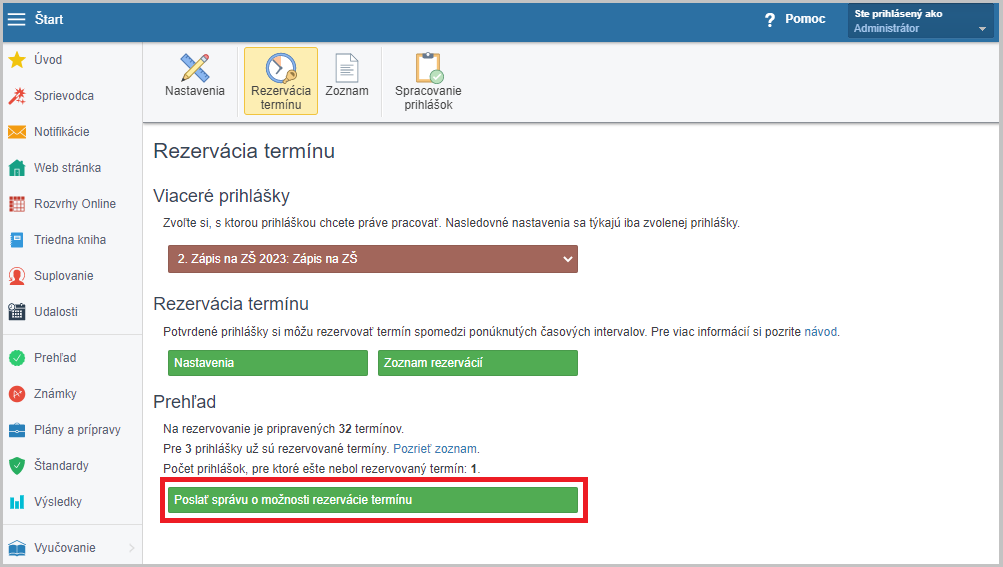Image resolution: width=1003 pixels, height=567 pixels.
Task: Click the Úvod star icon
Action: 17,60
